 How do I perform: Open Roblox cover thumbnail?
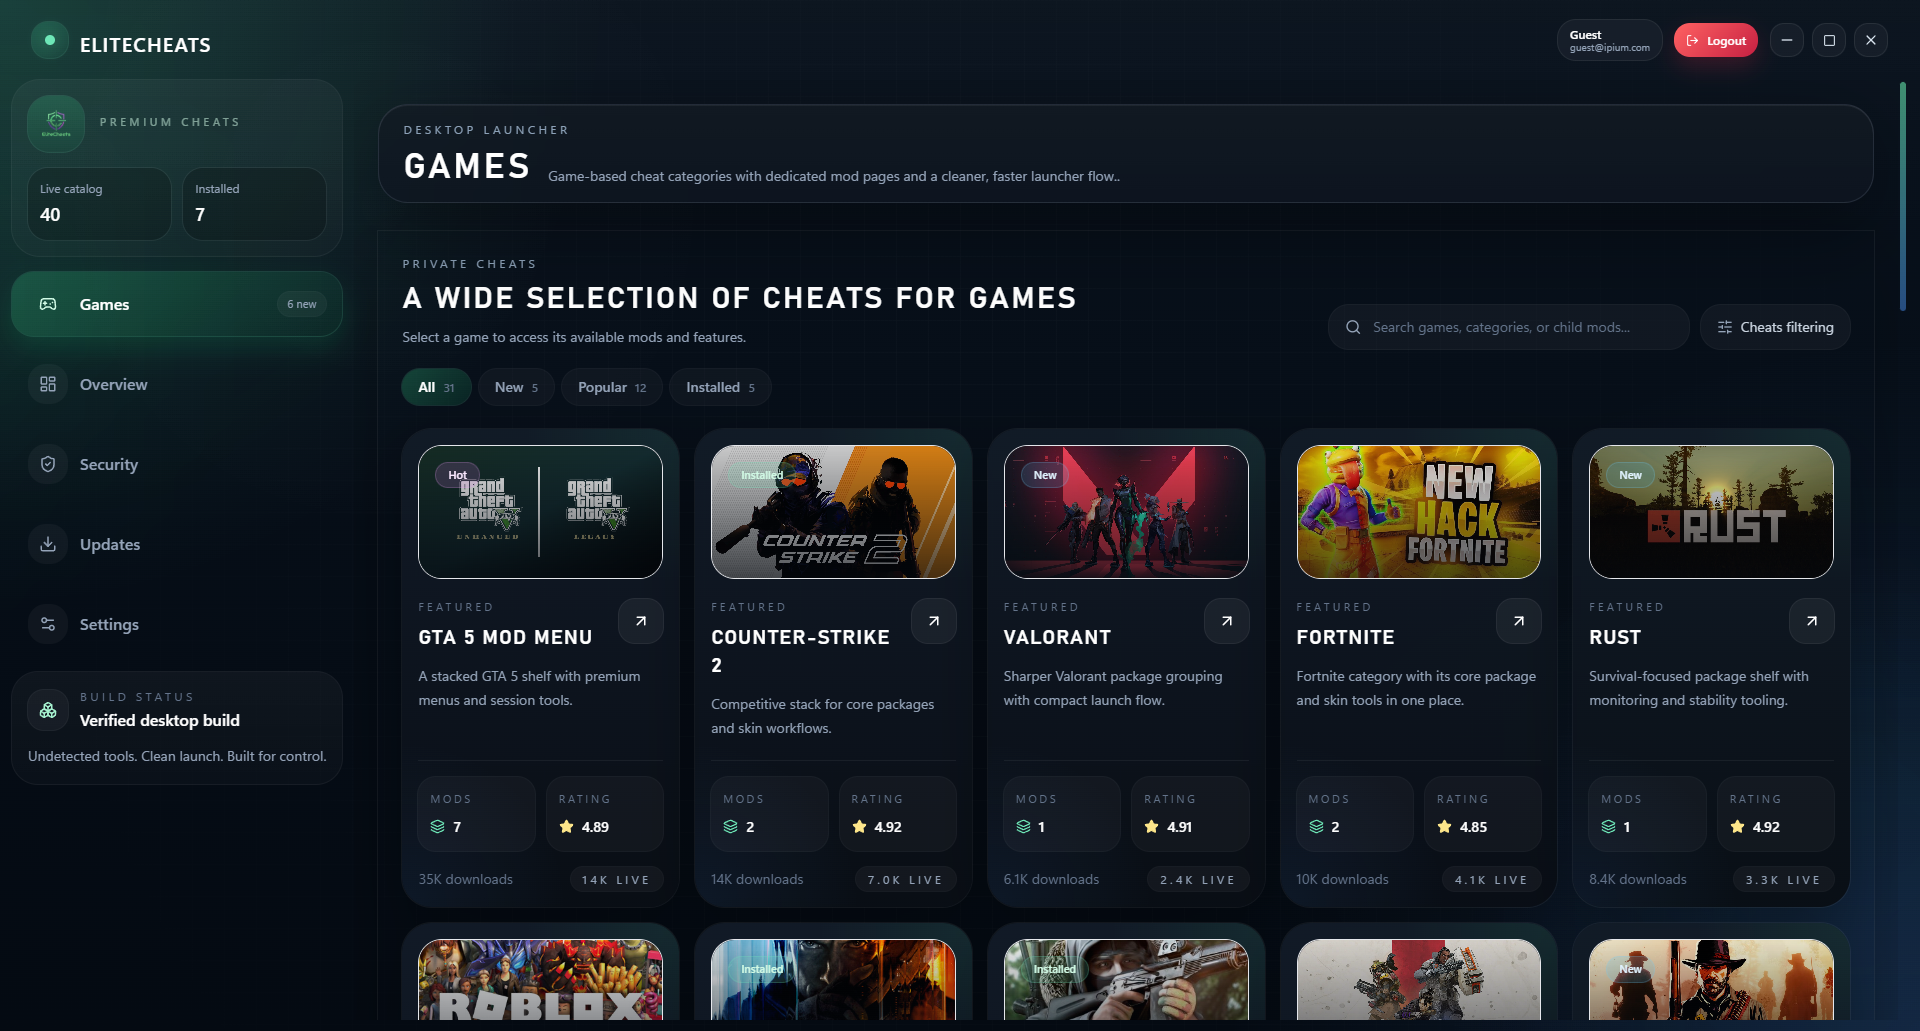(x=540, y=980)
